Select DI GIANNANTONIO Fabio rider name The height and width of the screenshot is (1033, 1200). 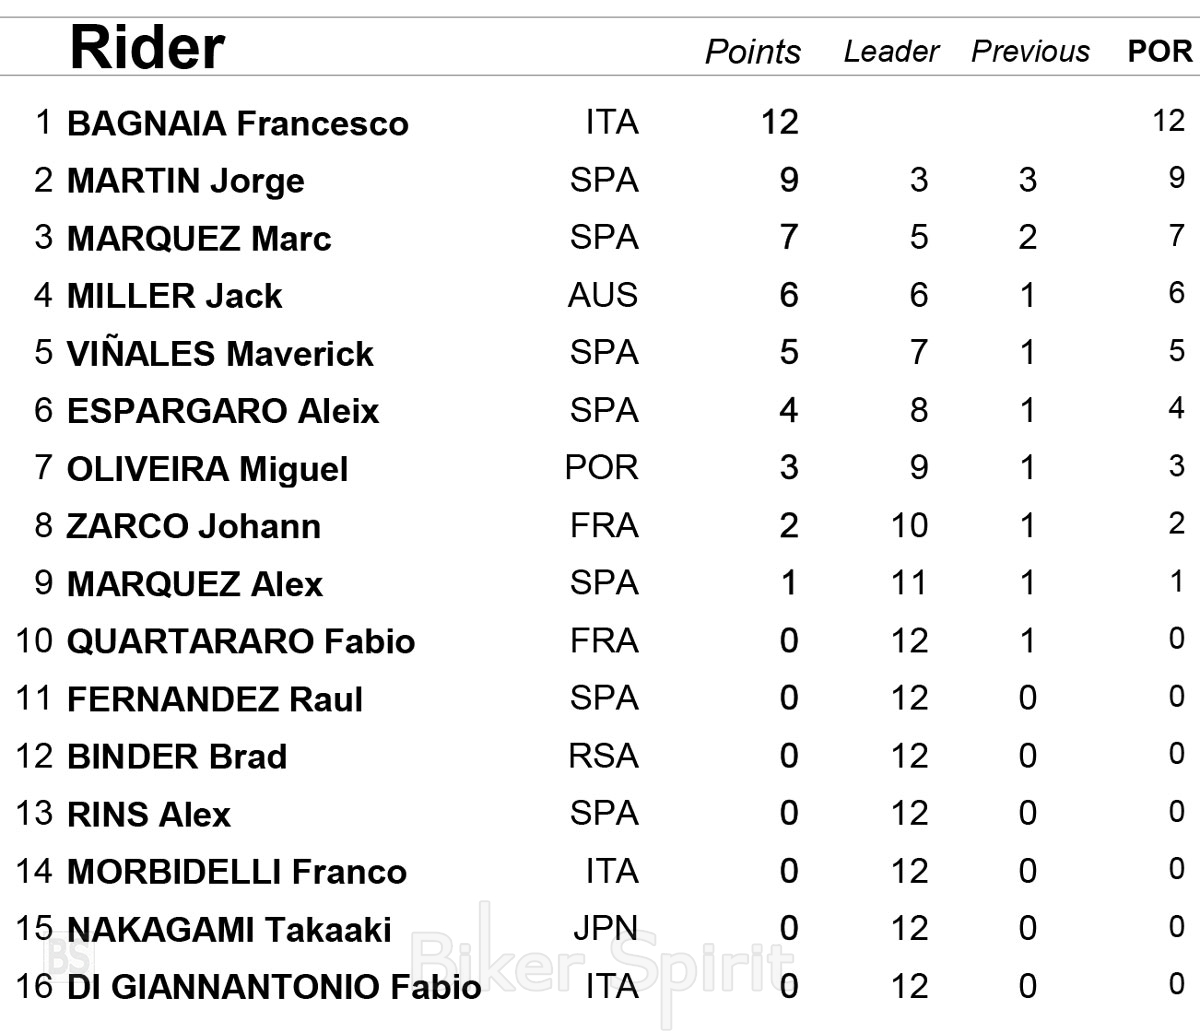click(274, 987)
